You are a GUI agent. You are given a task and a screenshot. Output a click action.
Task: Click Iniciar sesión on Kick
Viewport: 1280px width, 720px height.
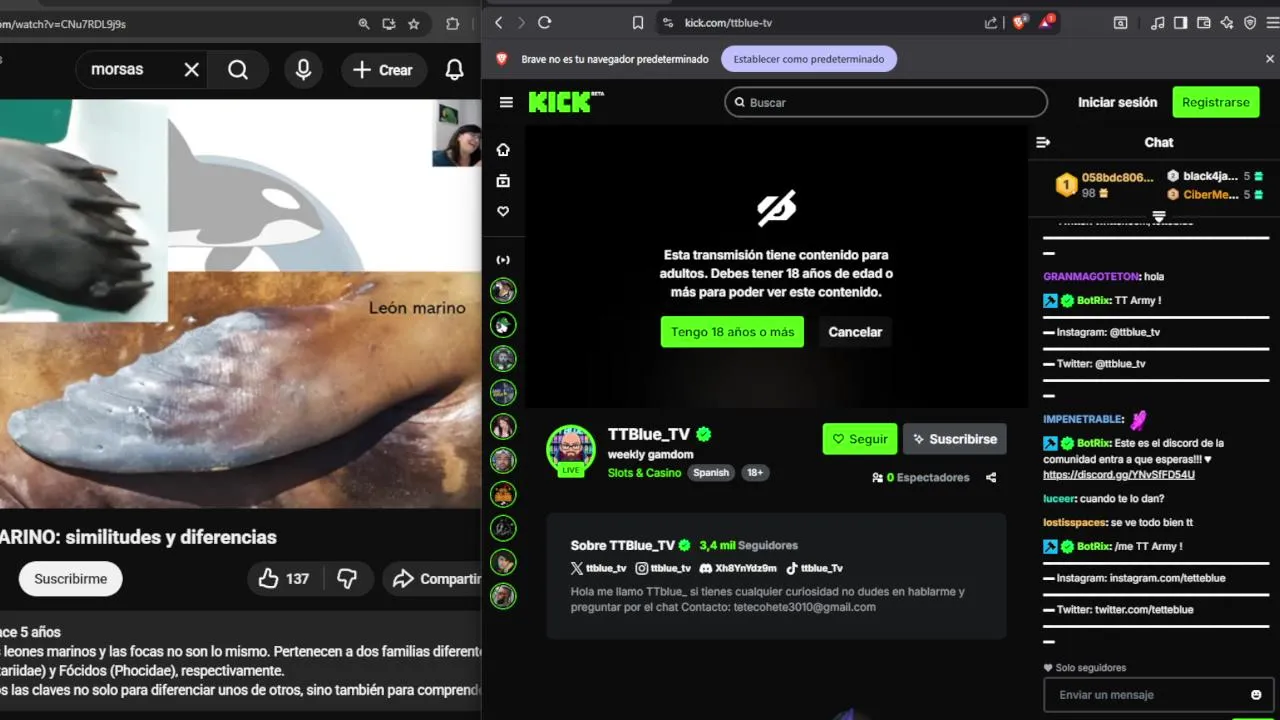pos(1117,102)
